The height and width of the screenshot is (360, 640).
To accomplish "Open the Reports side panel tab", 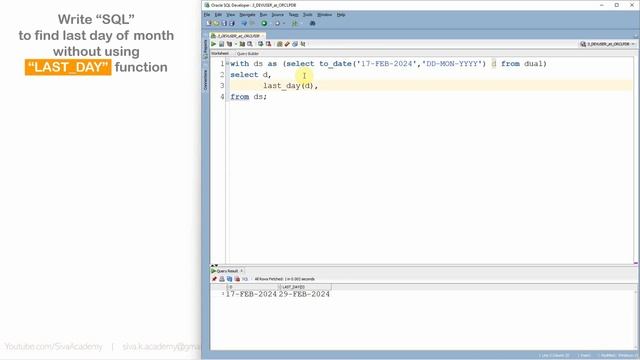I will (205, 49).
